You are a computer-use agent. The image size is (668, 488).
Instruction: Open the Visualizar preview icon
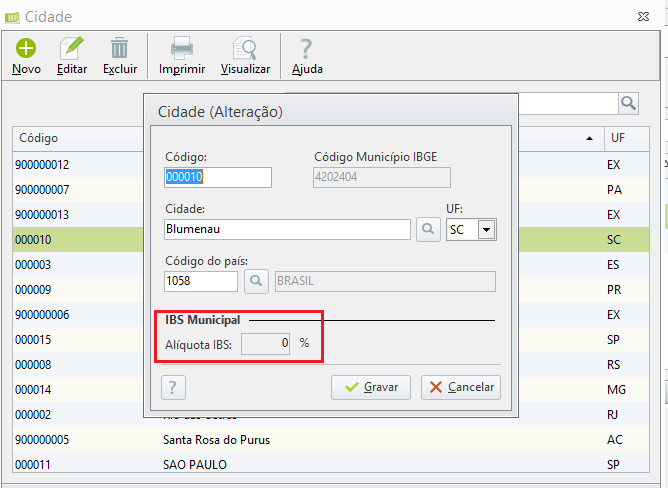pos(245,48)
